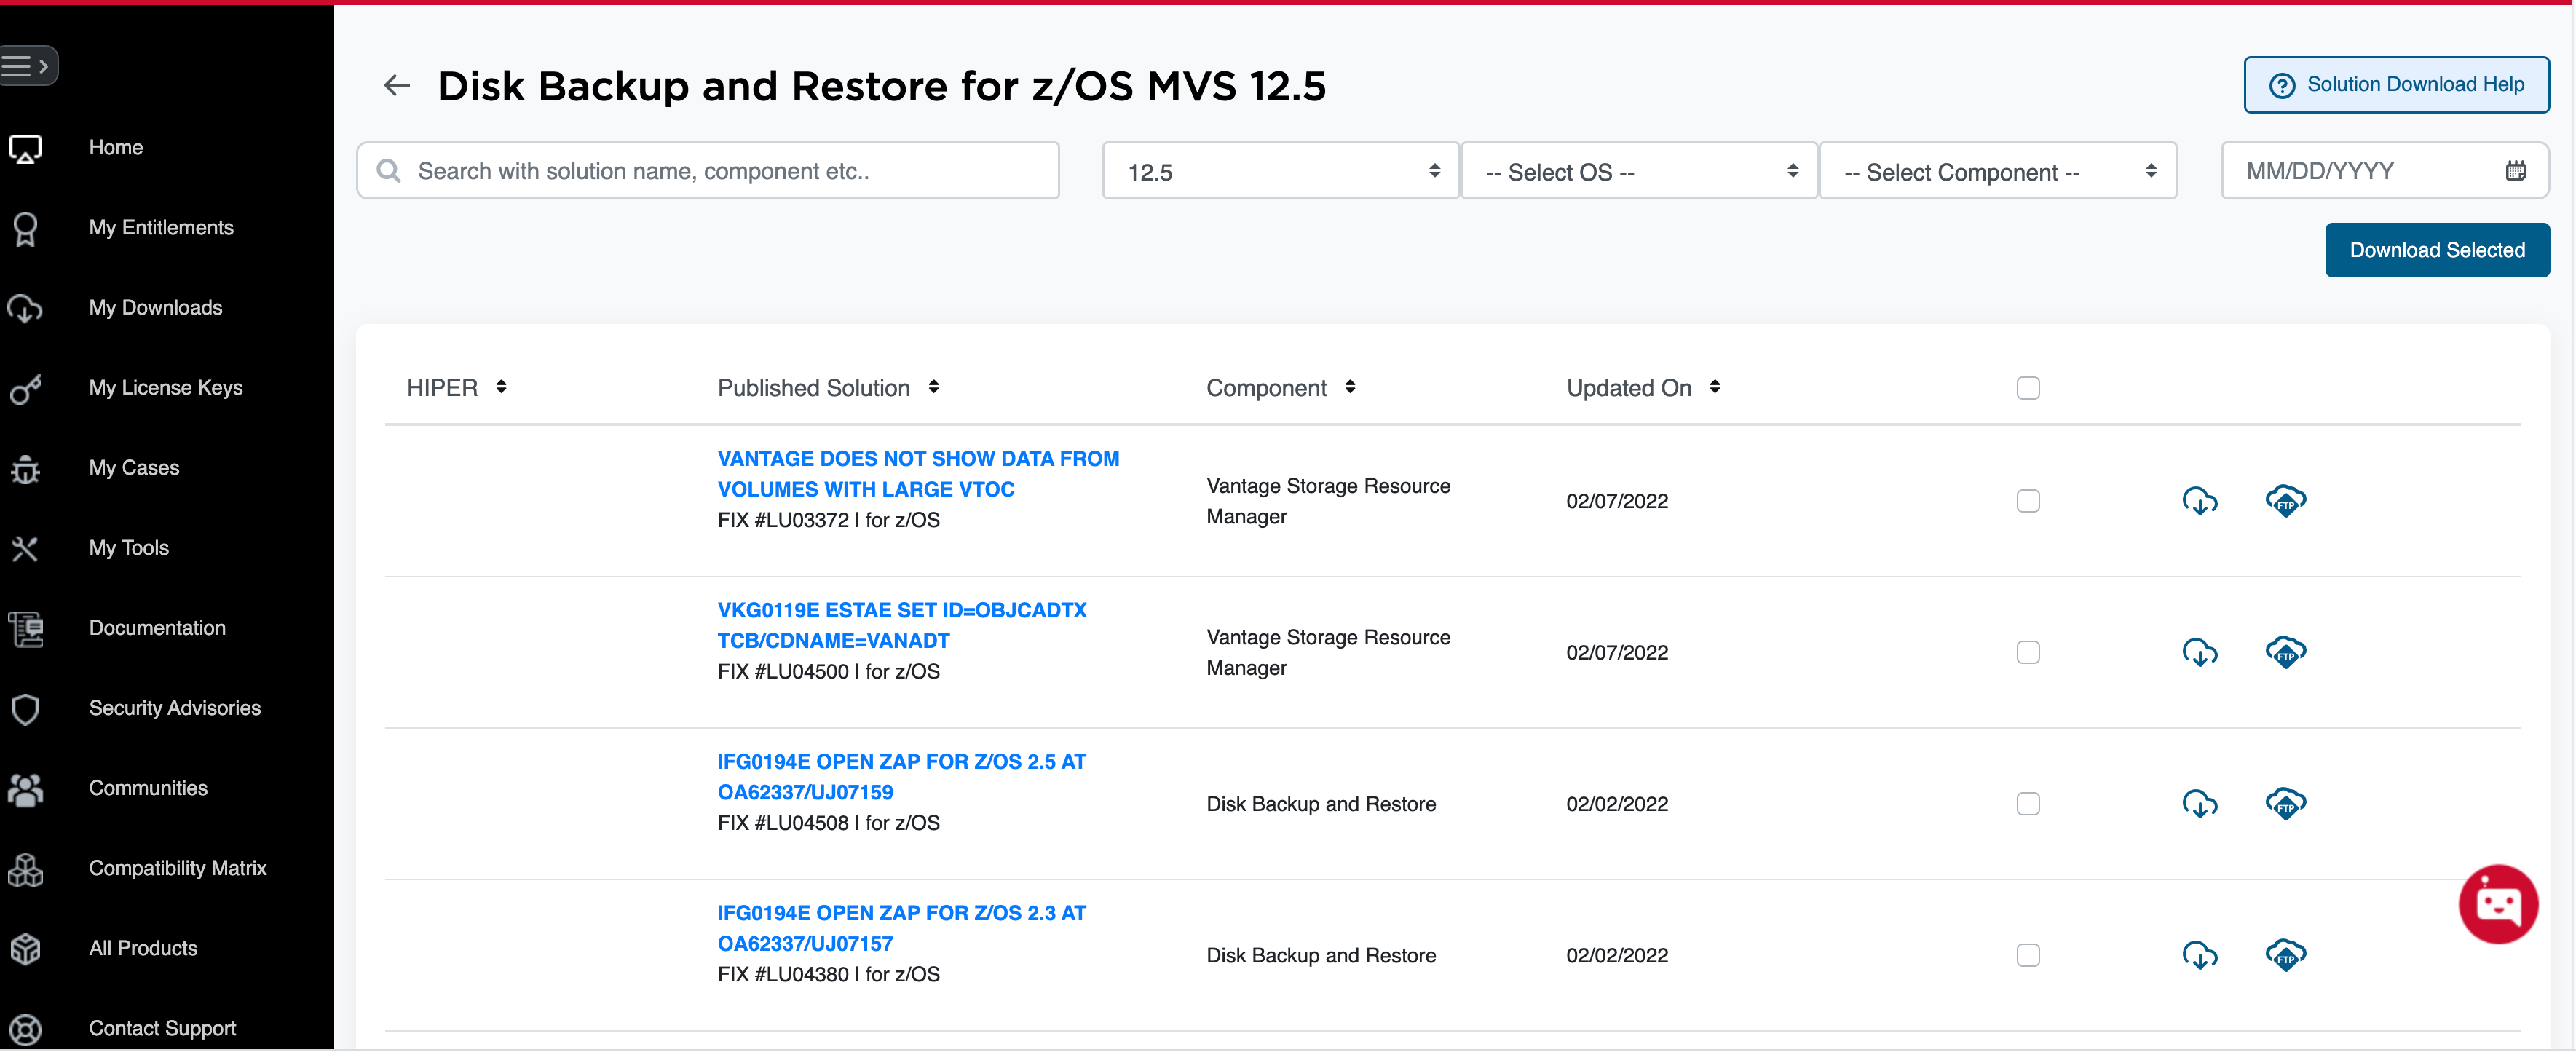Download FIX #LU04500 via cloud download icon
This screenshot has width=2576, height=1052.
2199,652
